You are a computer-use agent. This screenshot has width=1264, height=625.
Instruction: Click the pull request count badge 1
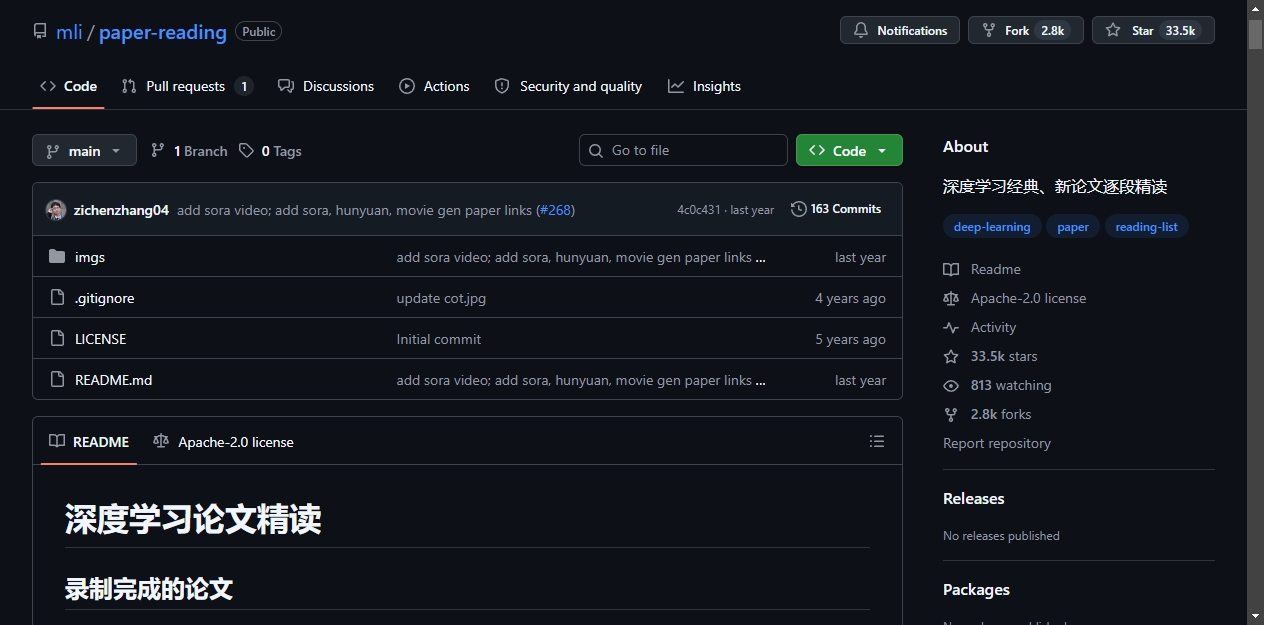click(x=244, y=86)
